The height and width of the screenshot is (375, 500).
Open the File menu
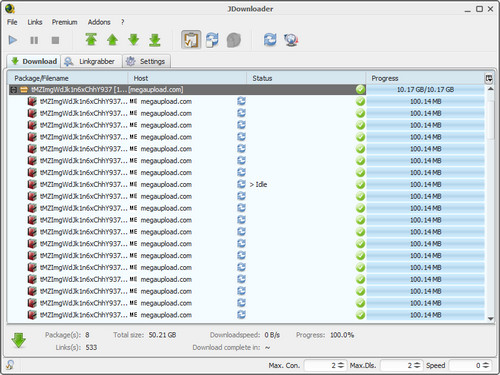point(12,22)
